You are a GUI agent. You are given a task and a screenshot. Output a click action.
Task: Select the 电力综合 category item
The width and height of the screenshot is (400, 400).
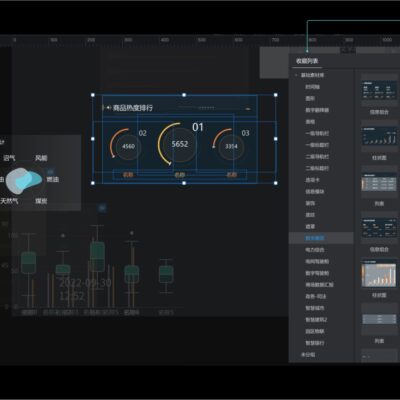click(315, 250)
